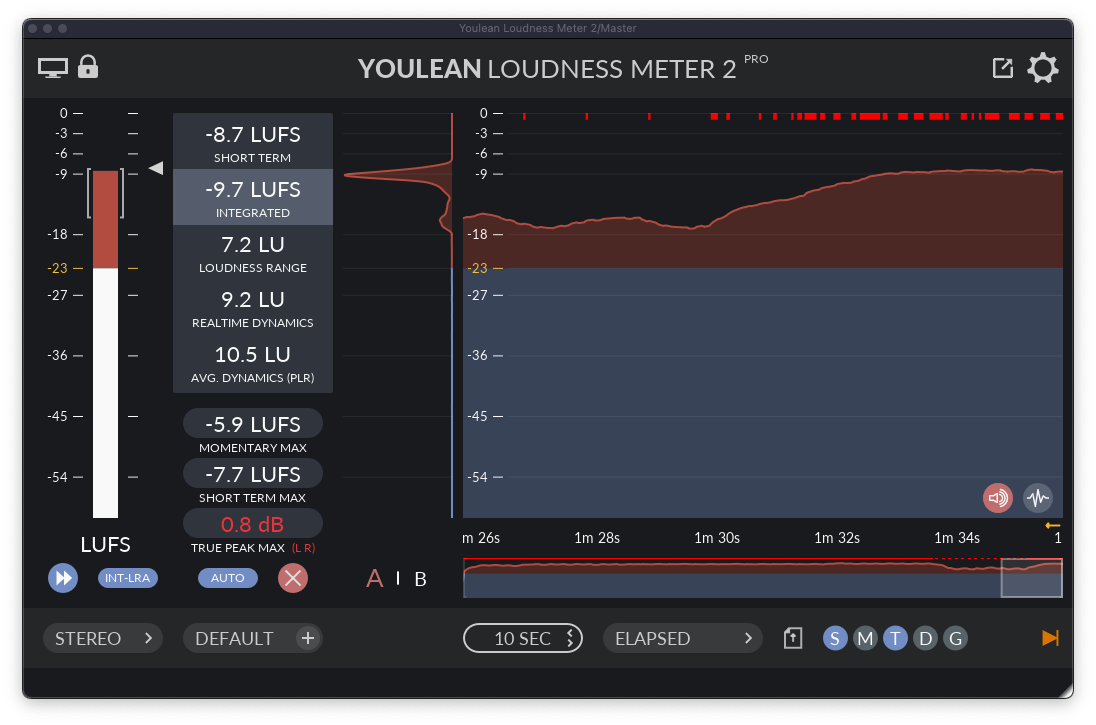Image resolution: width=1096 pixels, height=725 pixels.
Task: Jump to end with orange arrow
Action: (1050, 638)
